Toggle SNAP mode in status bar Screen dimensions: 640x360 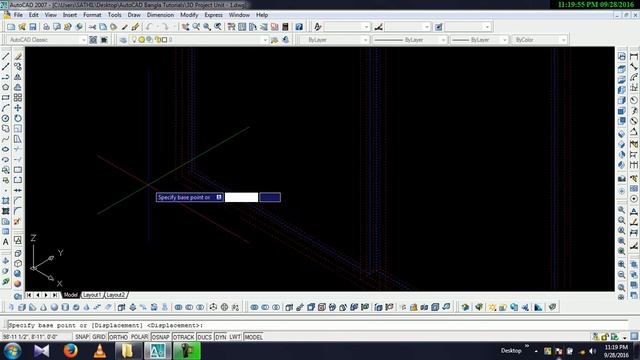[82, 337]
